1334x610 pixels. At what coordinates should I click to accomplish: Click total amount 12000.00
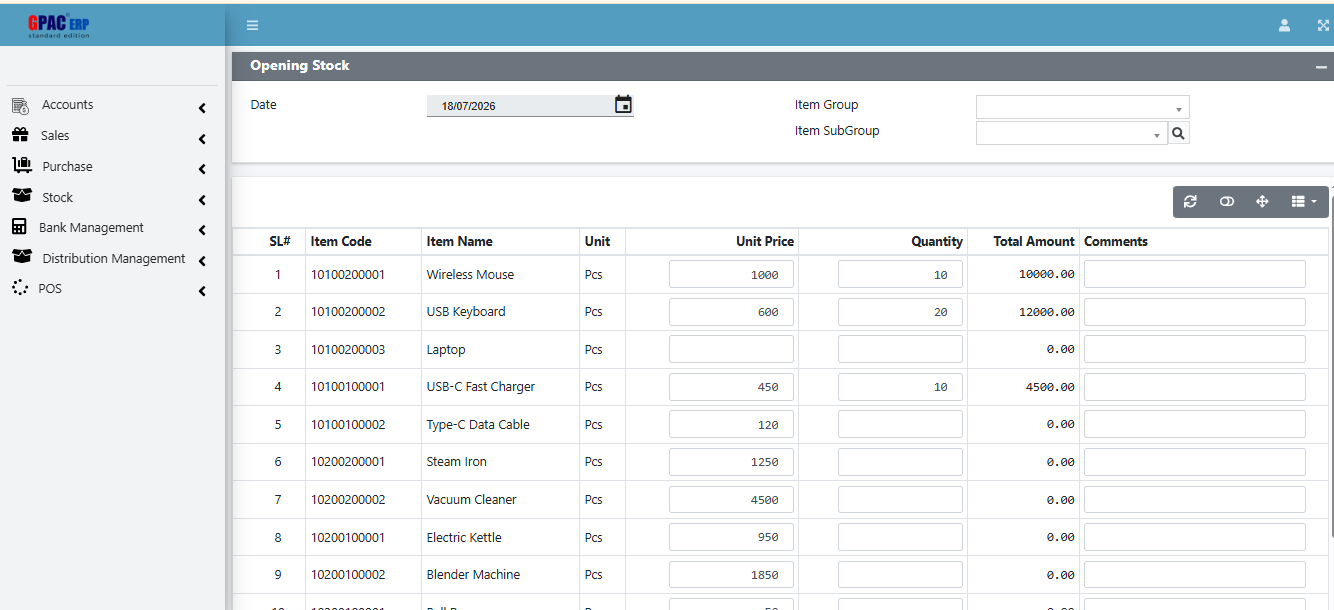1047,312
